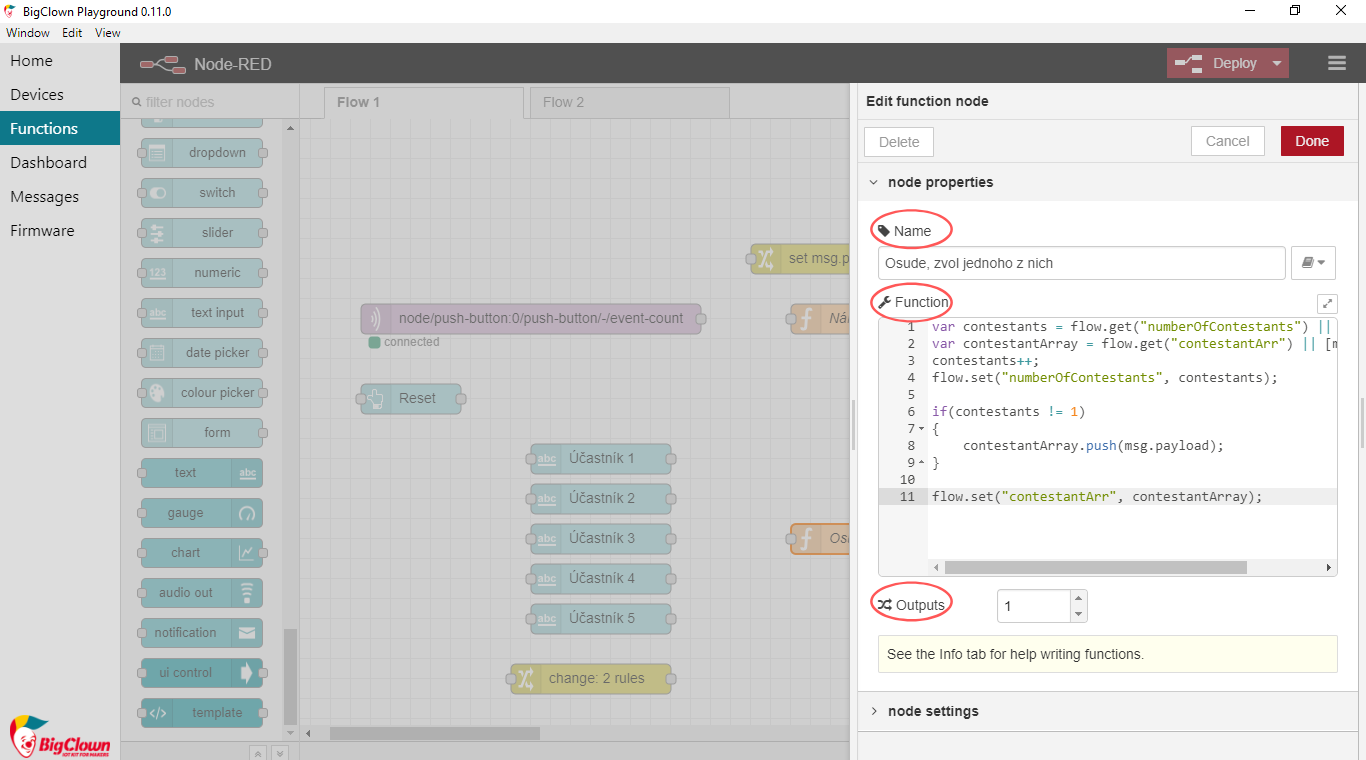Click the Outputs number field
This screenshot has width=1366, height=760.
1034,606
